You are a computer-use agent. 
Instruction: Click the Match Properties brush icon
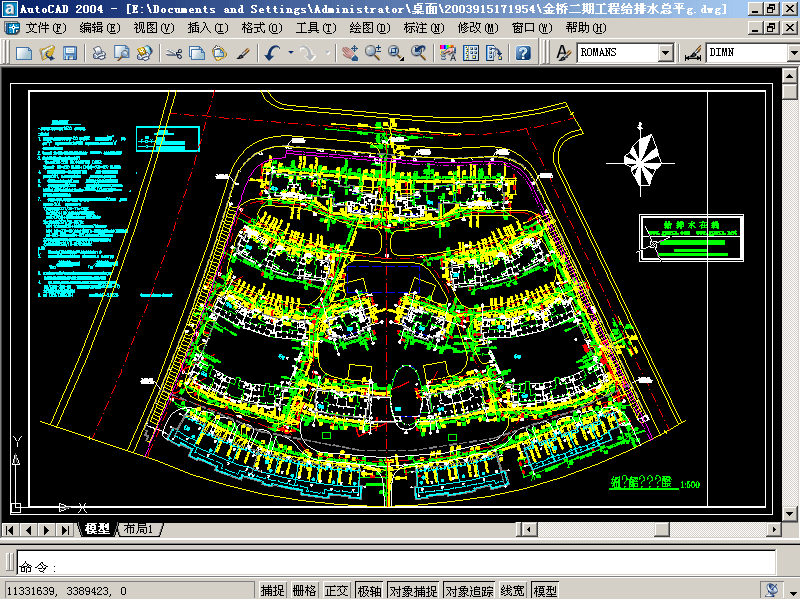click(x=243, y=53)
